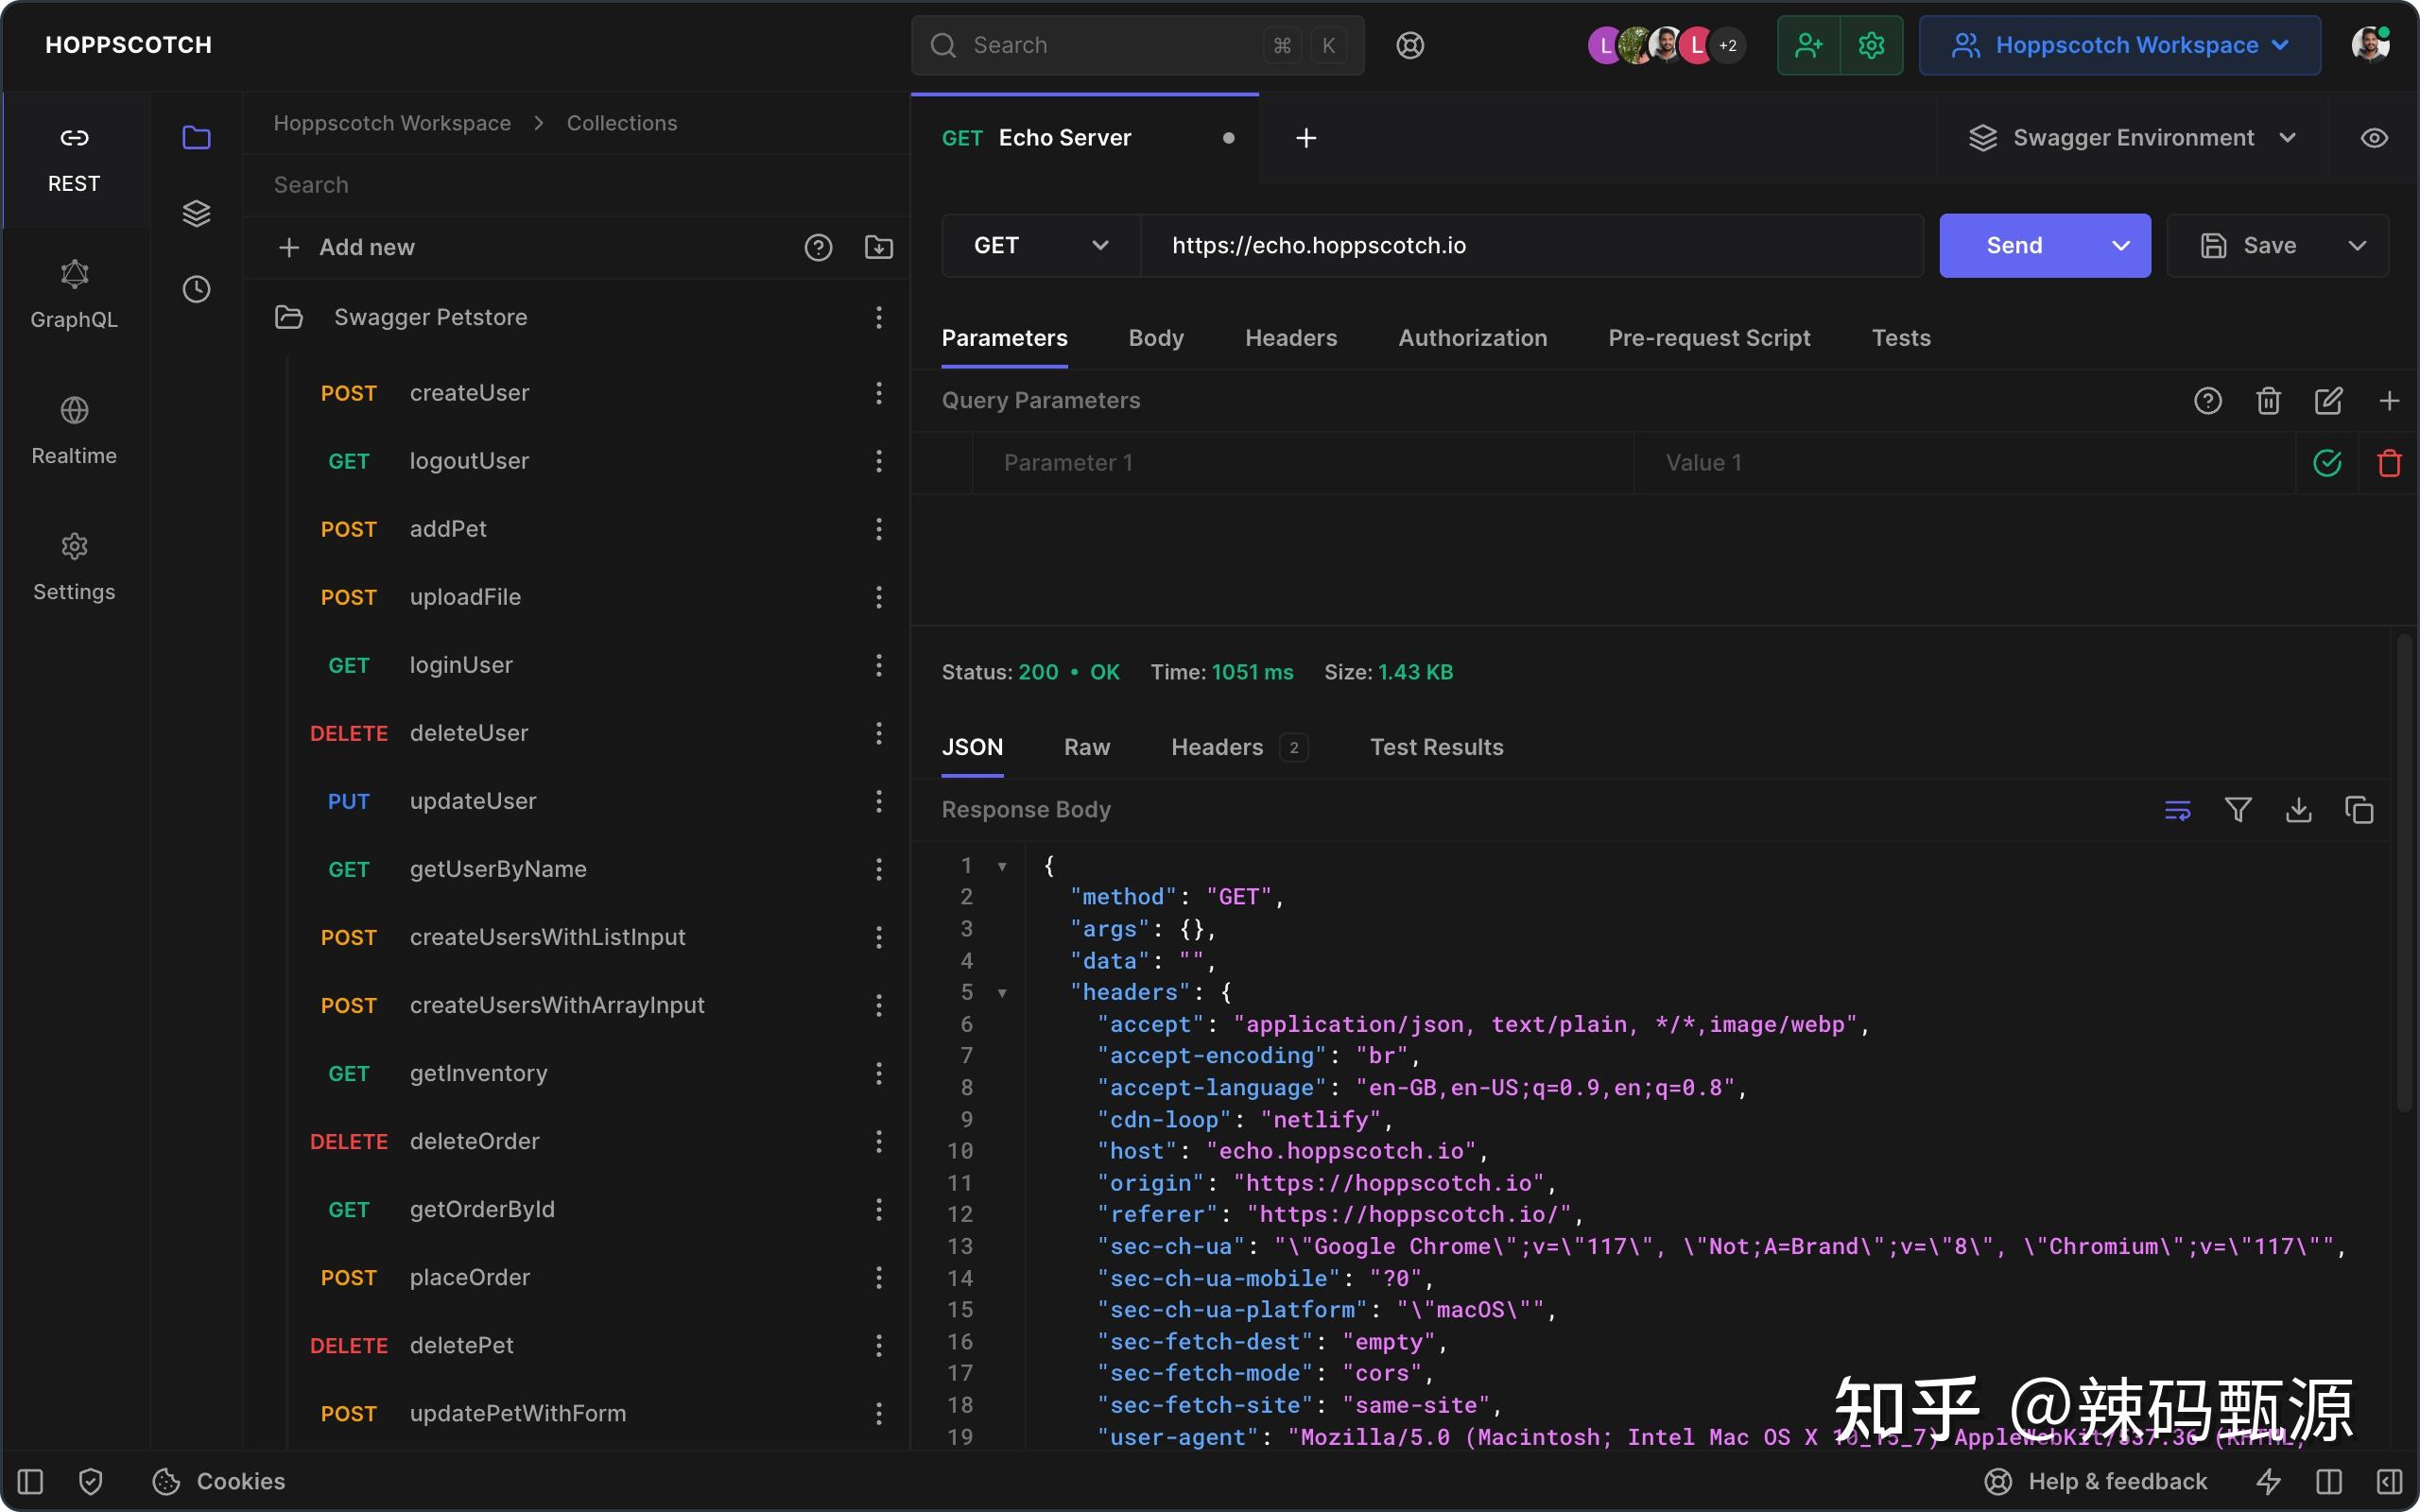2420x1512 pixels.
Task: Open the History panel via clock icon
Action: pyautogui.click(x=195, y=289)
